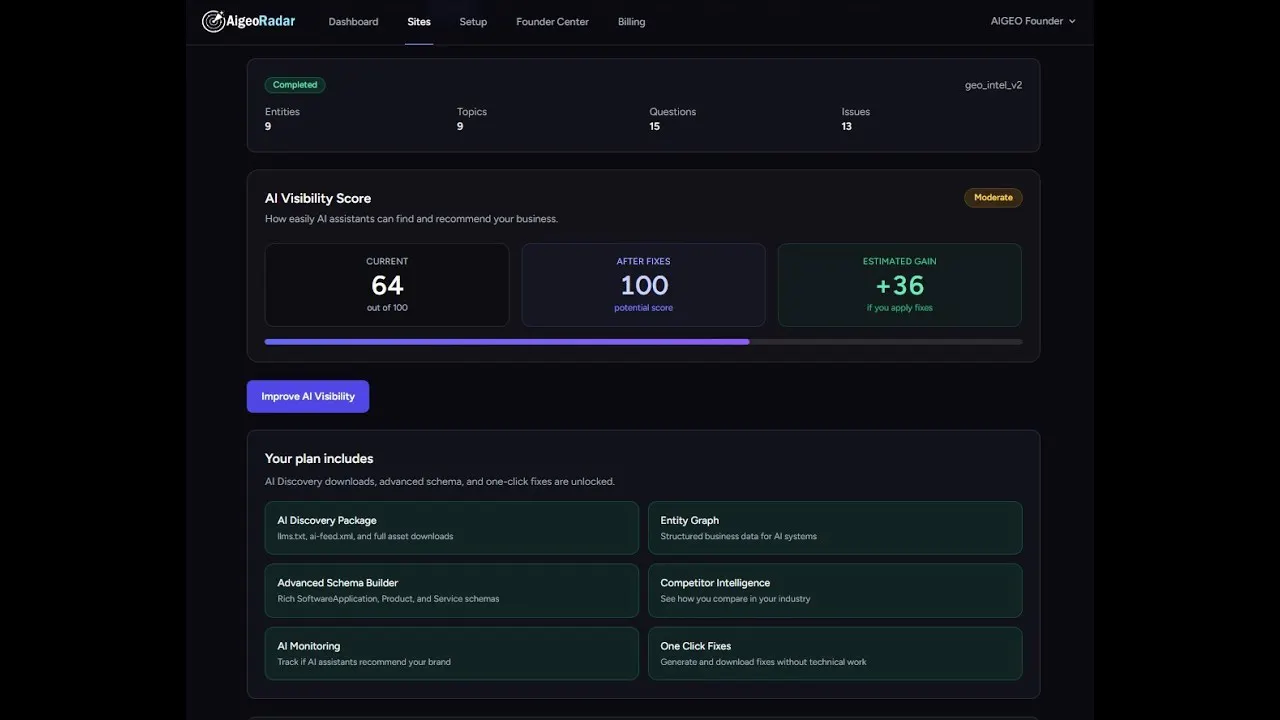
Task: Click the Your plan includes heading
Action: click(x=319, y=458)
